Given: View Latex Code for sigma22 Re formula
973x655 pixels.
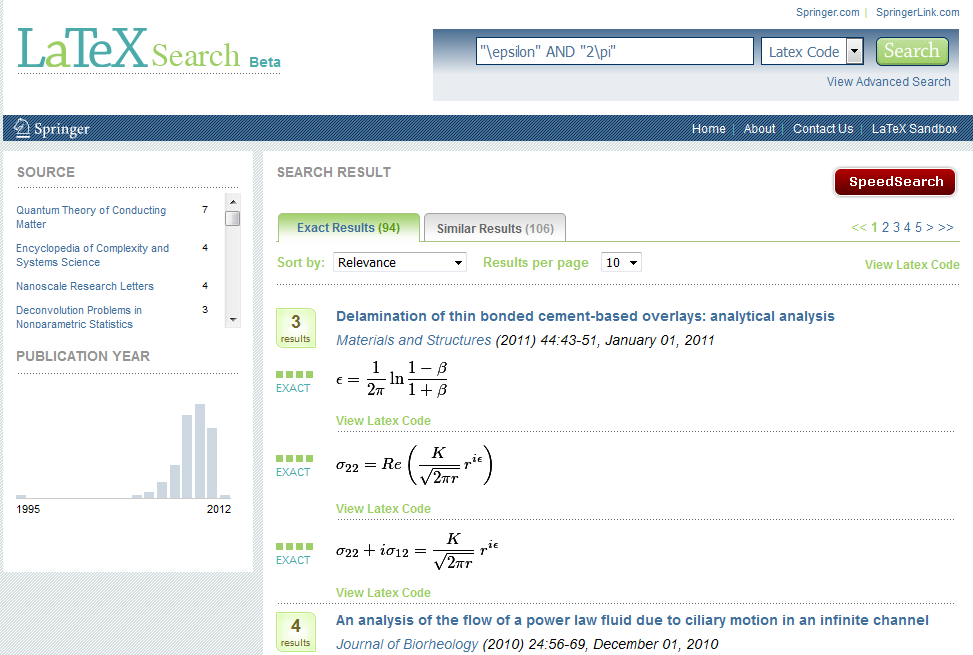Looking at the screenshot, I should [383, 509].
